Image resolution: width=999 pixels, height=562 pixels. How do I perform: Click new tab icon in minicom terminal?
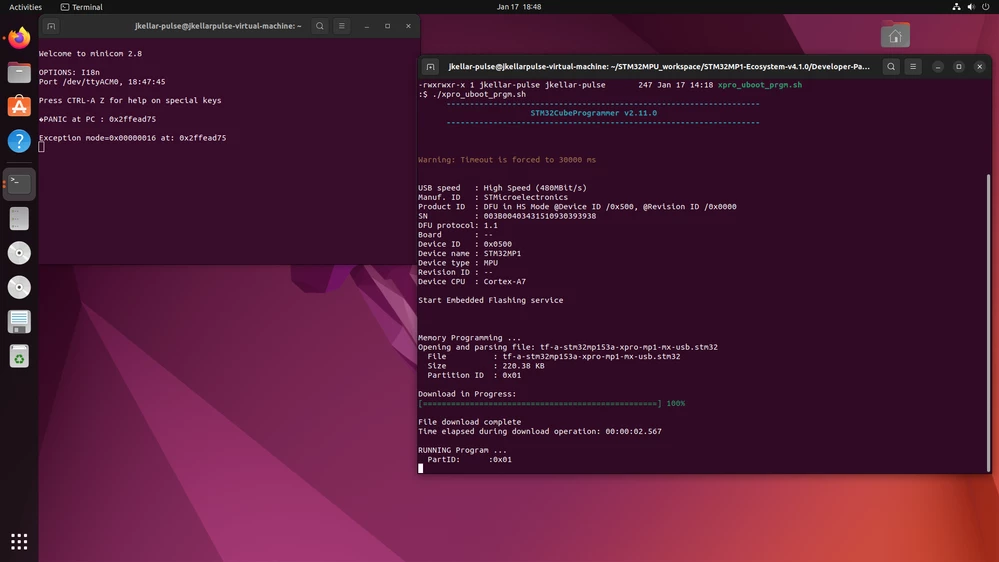tap(51, 26)
